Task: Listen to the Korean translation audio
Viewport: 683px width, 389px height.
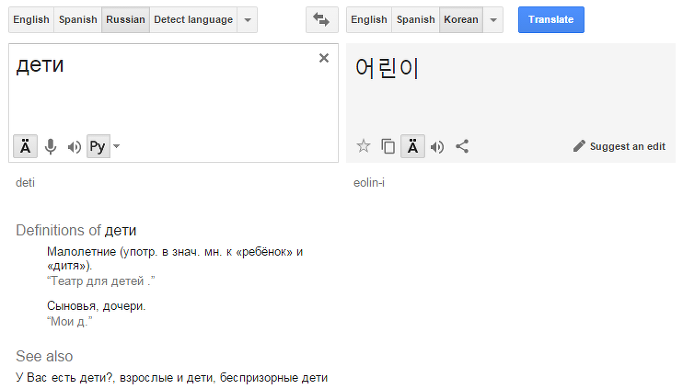Action: click(437, 147)
